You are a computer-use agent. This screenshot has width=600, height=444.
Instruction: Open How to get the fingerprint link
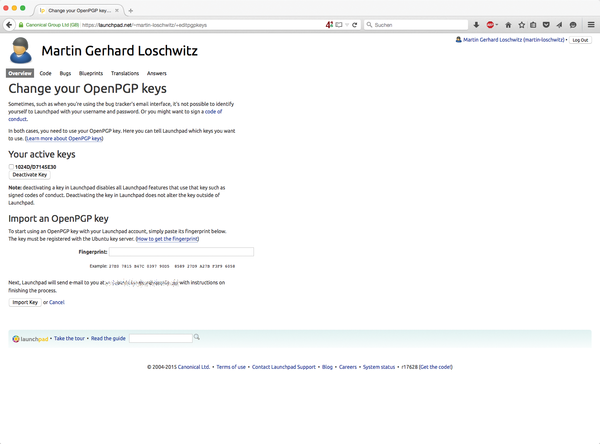pyautogui.click(x=167, y=239)
